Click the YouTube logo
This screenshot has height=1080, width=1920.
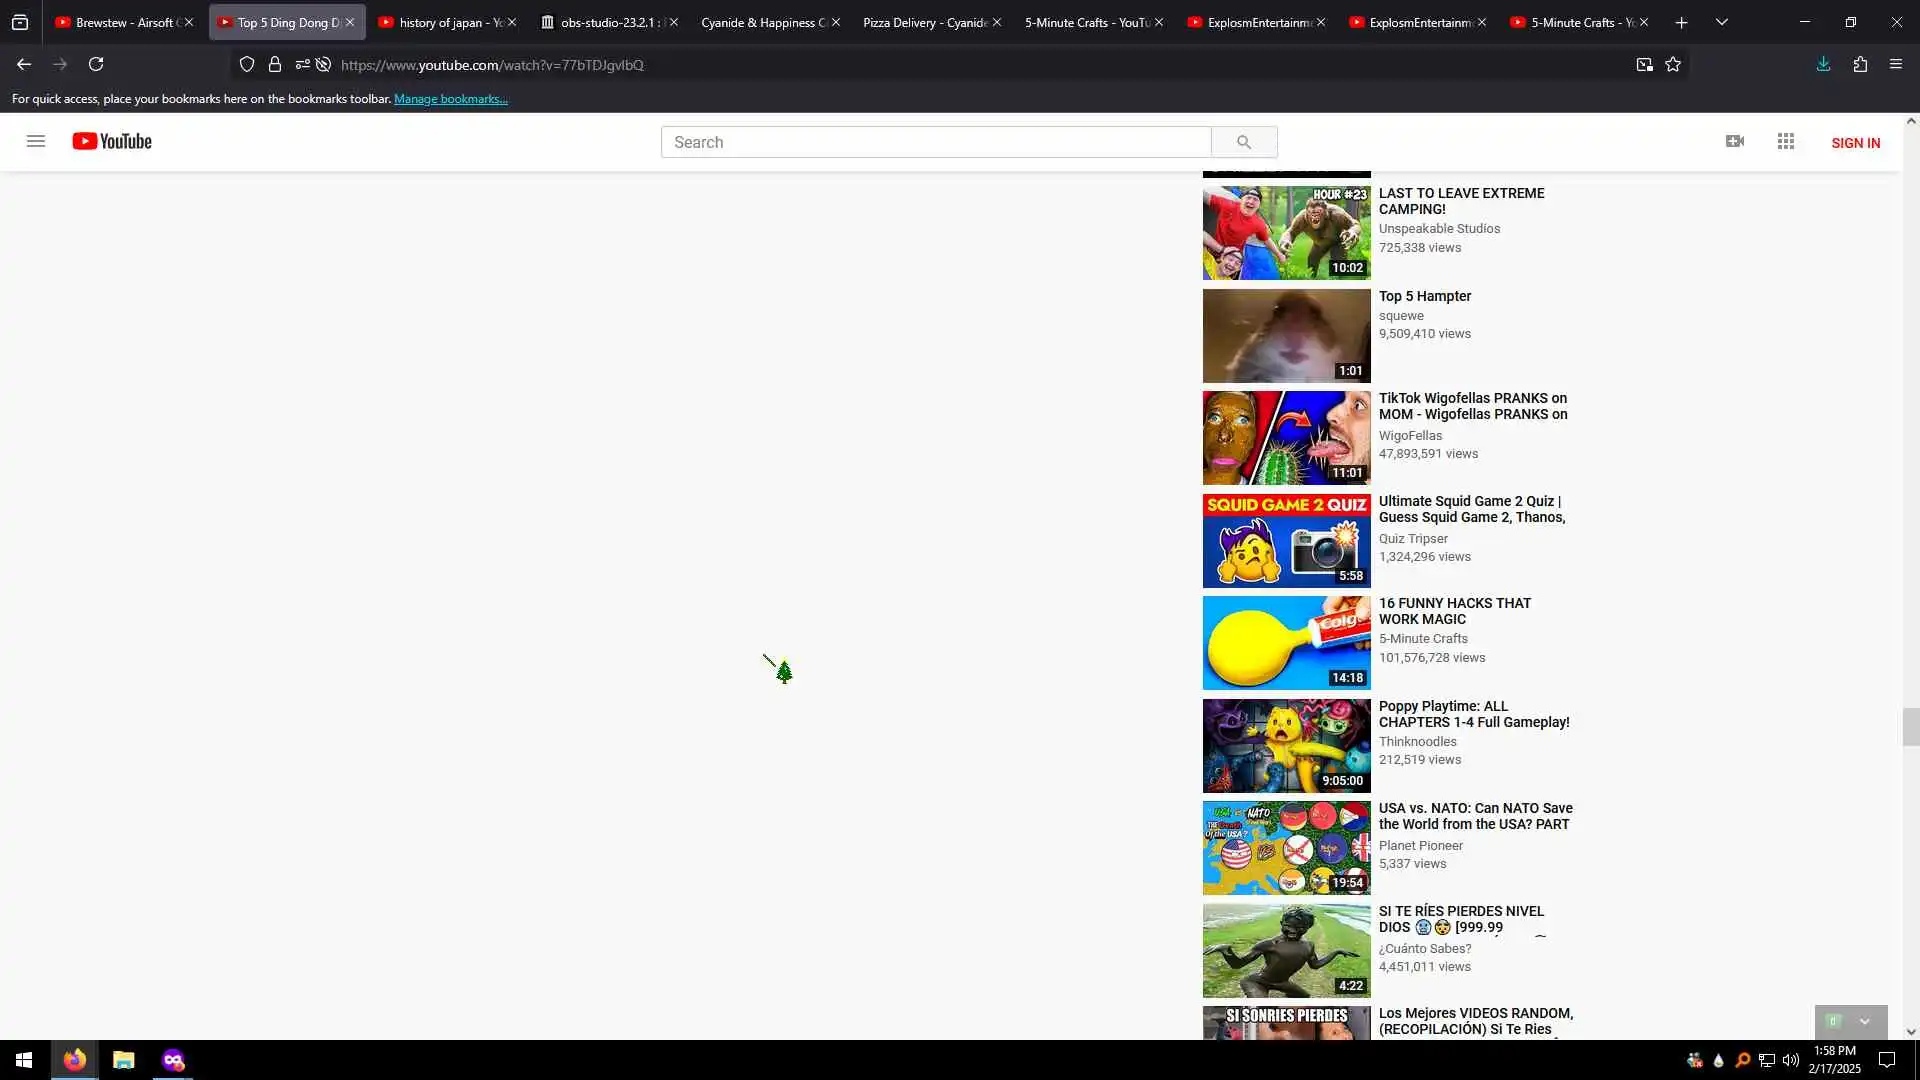[112, 141]
